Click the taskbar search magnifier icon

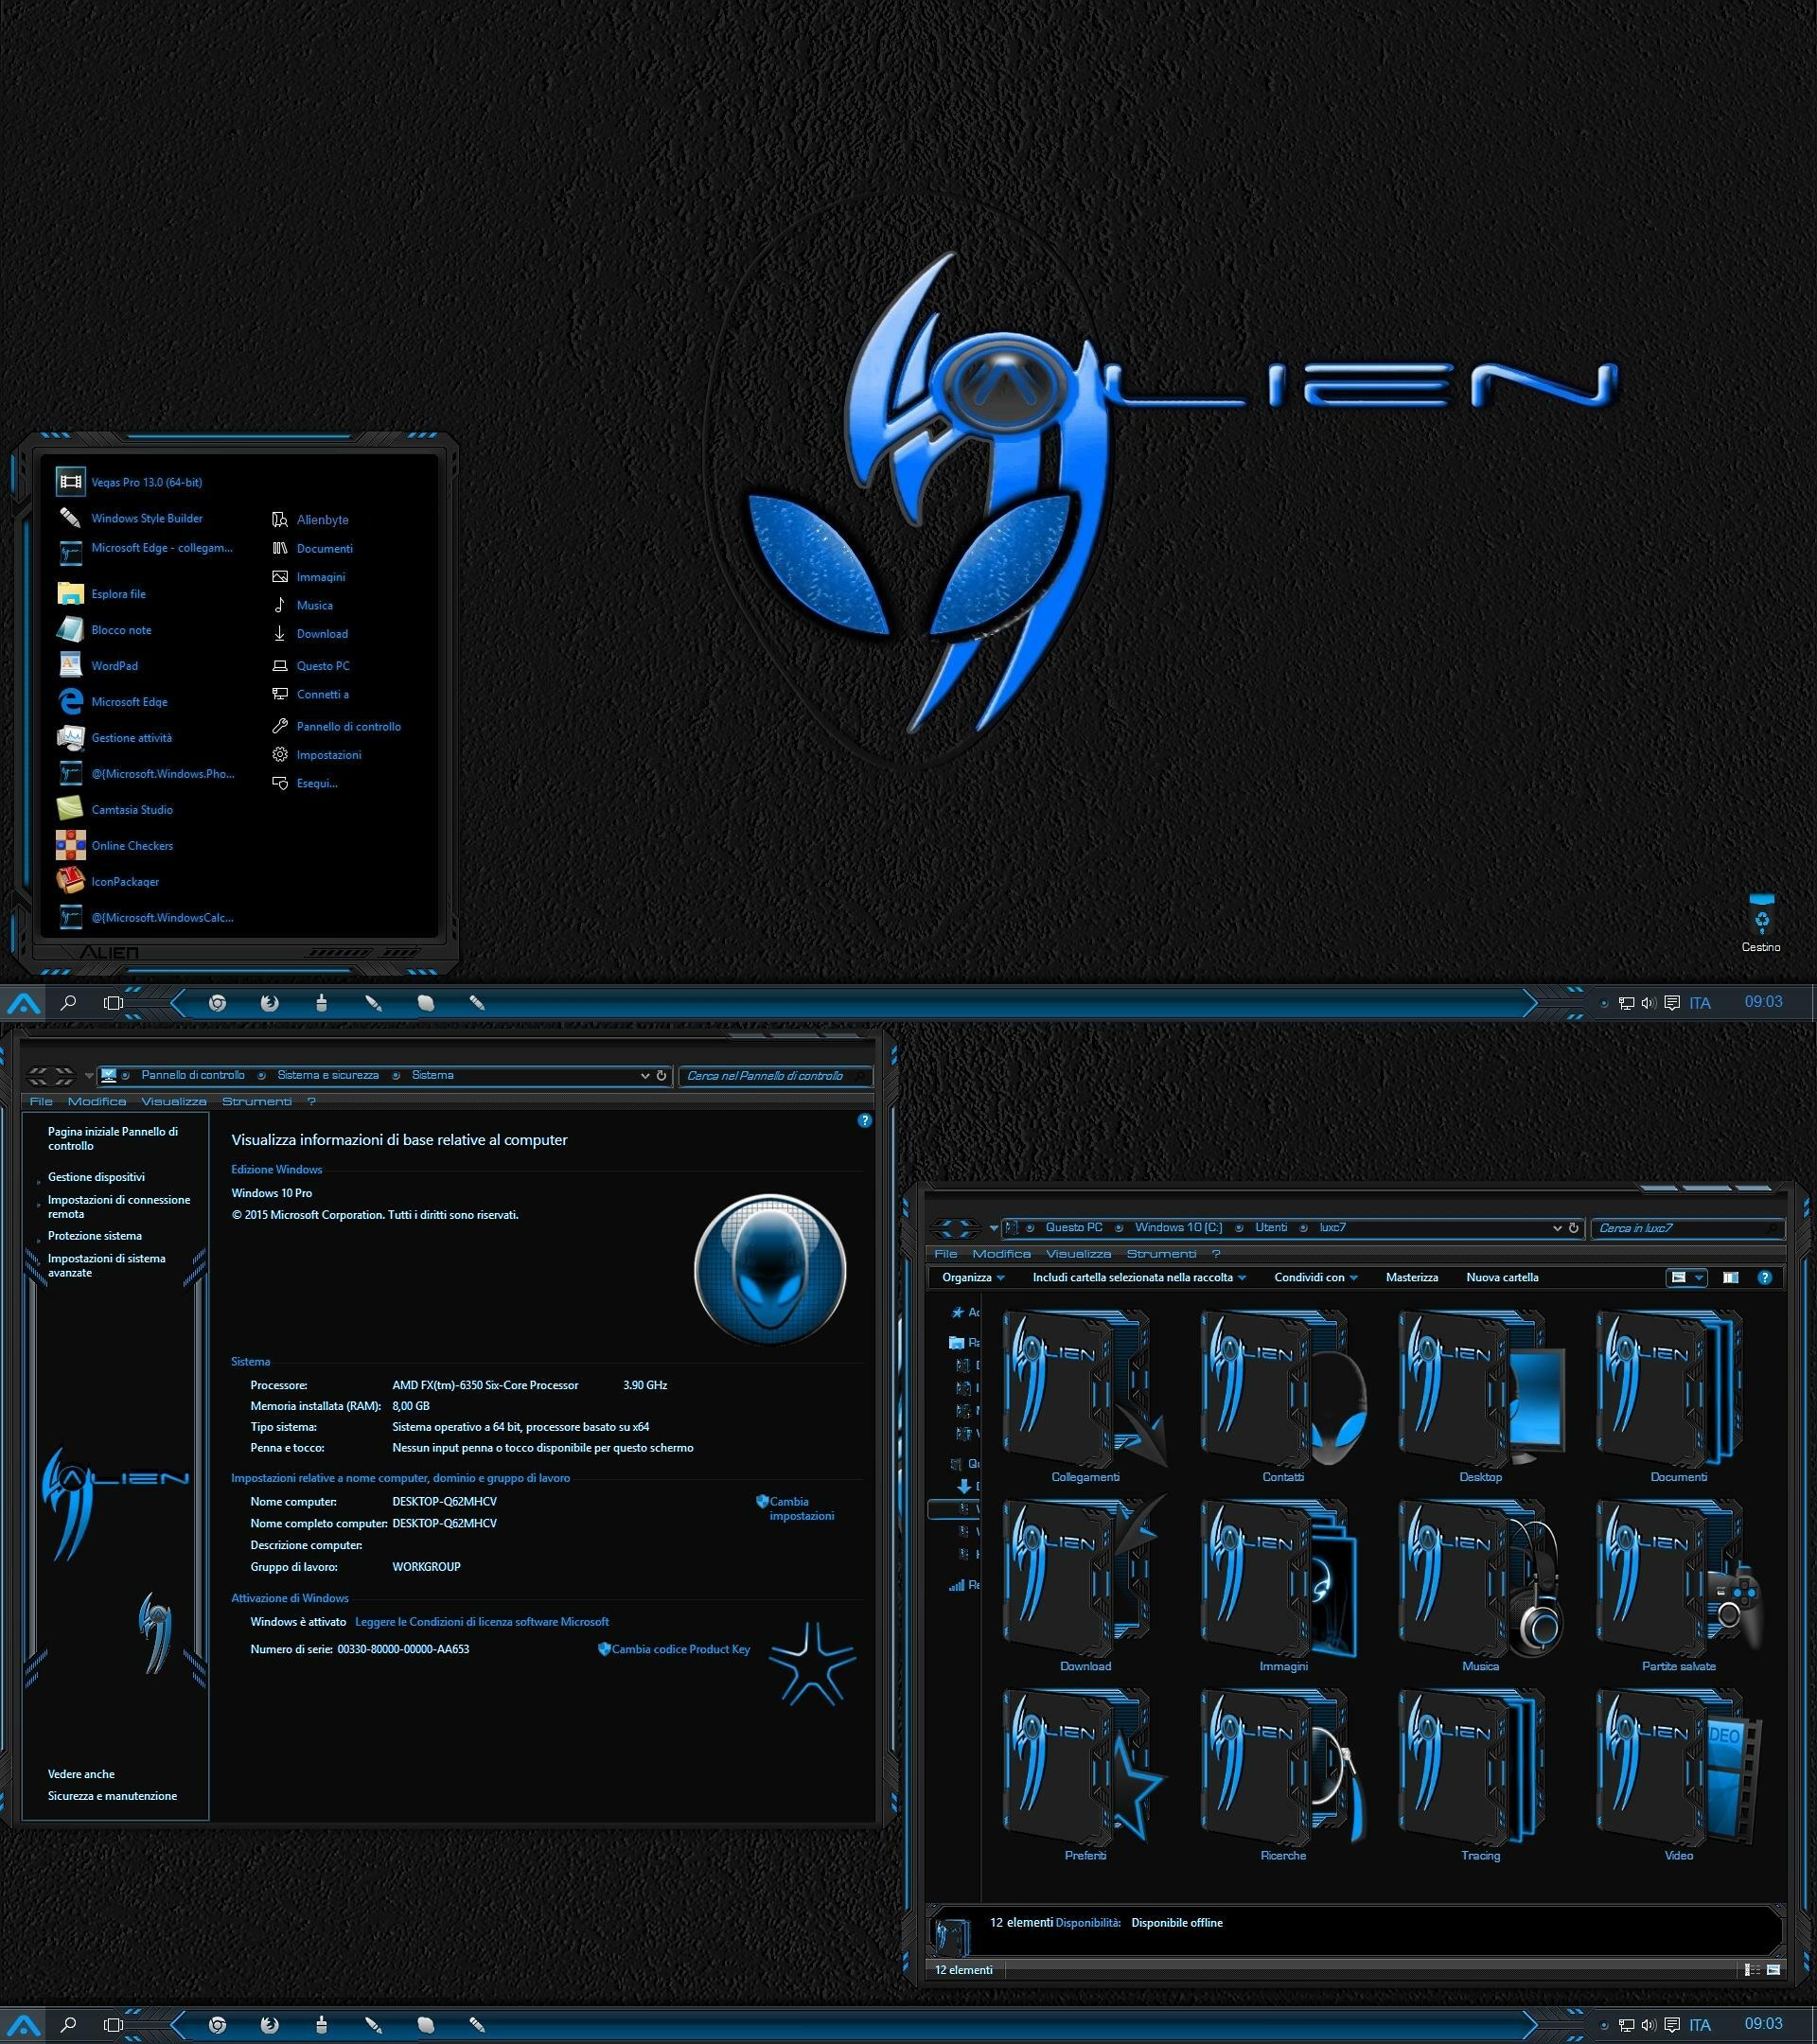pyautogui.click(x=68, y=1003)
